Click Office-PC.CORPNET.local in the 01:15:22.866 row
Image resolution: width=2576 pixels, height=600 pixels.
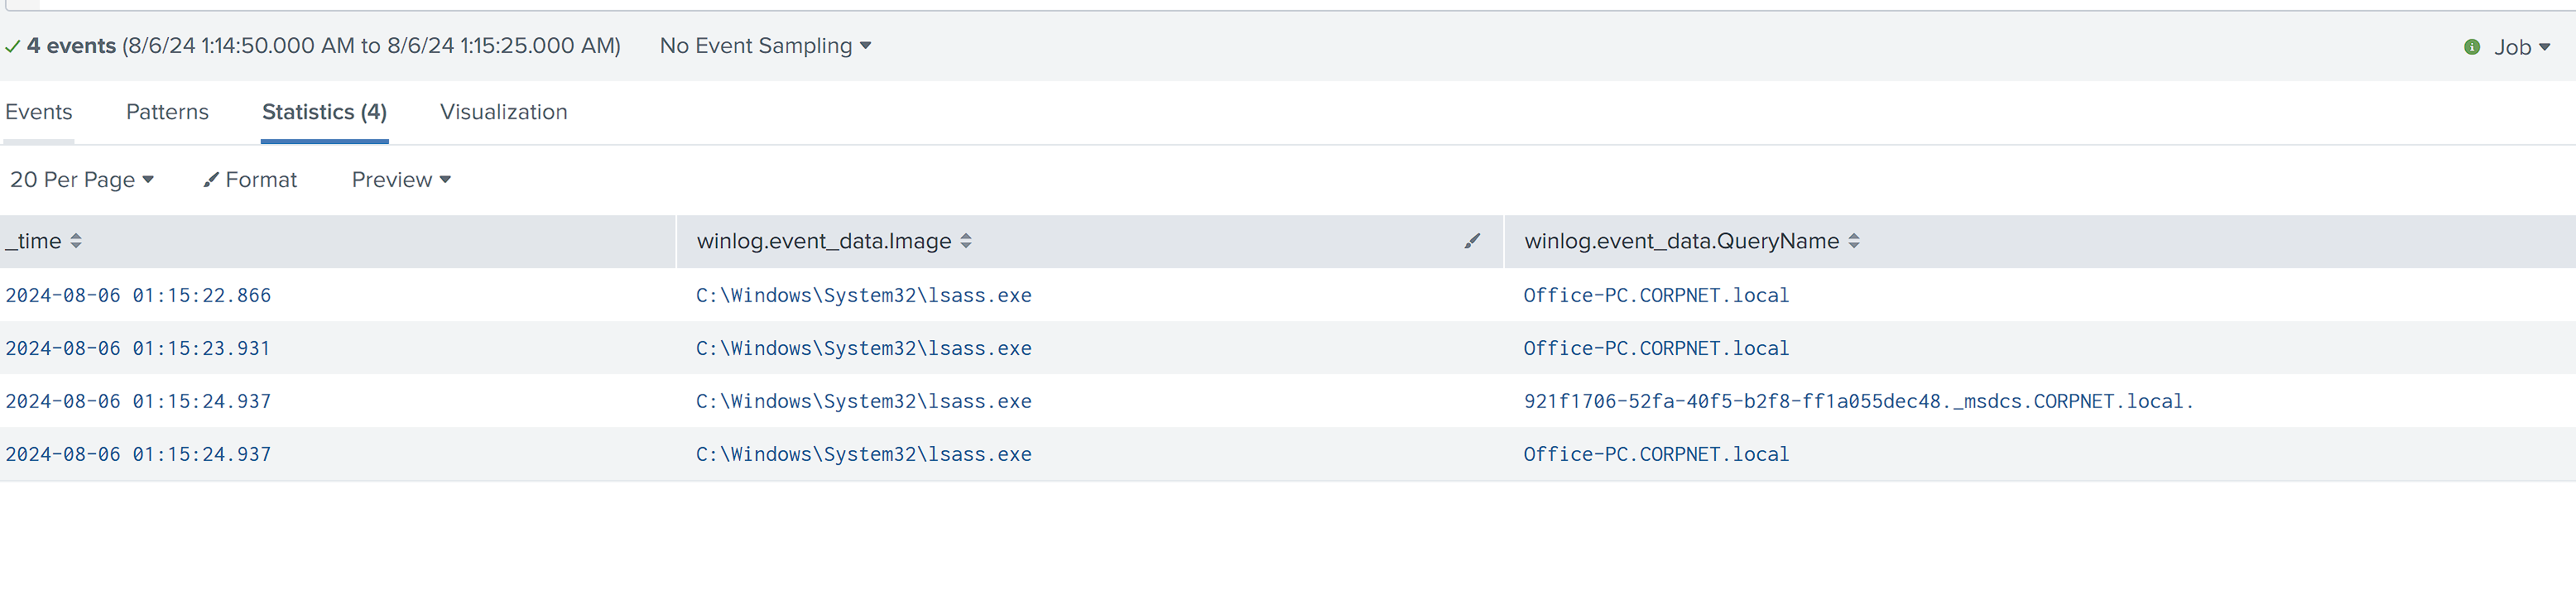(x=1656, y=296)
